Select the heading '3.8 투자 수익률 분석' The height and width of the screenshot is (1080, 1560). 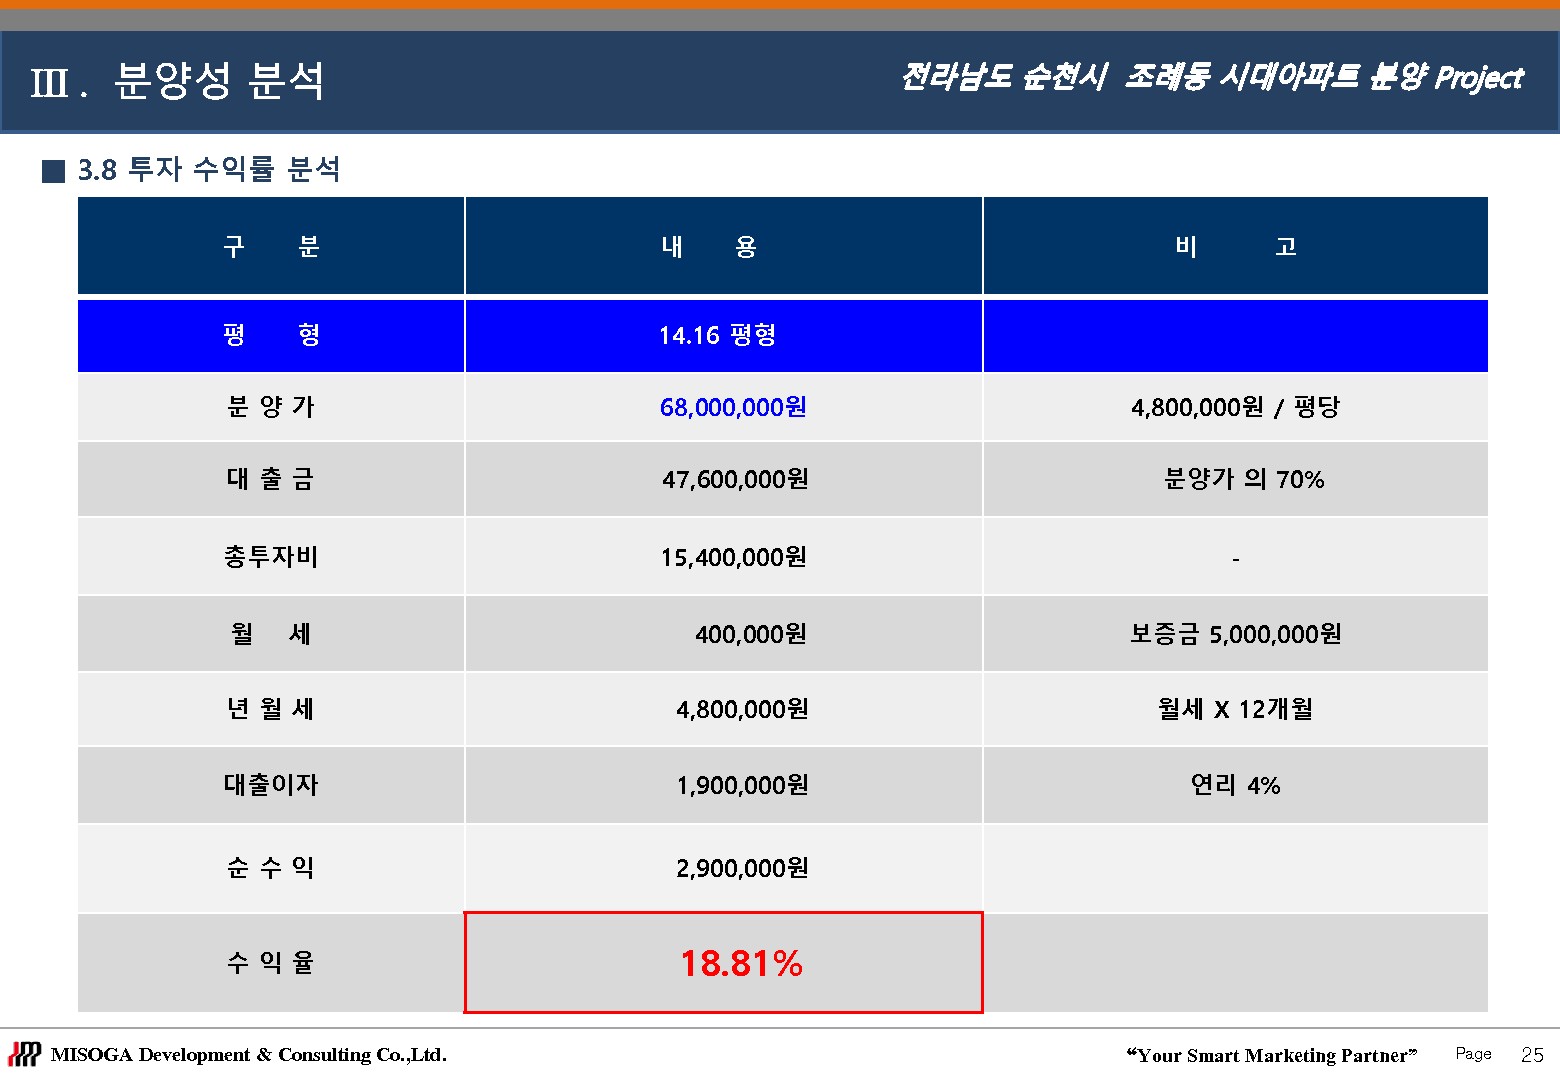(209, 170)
